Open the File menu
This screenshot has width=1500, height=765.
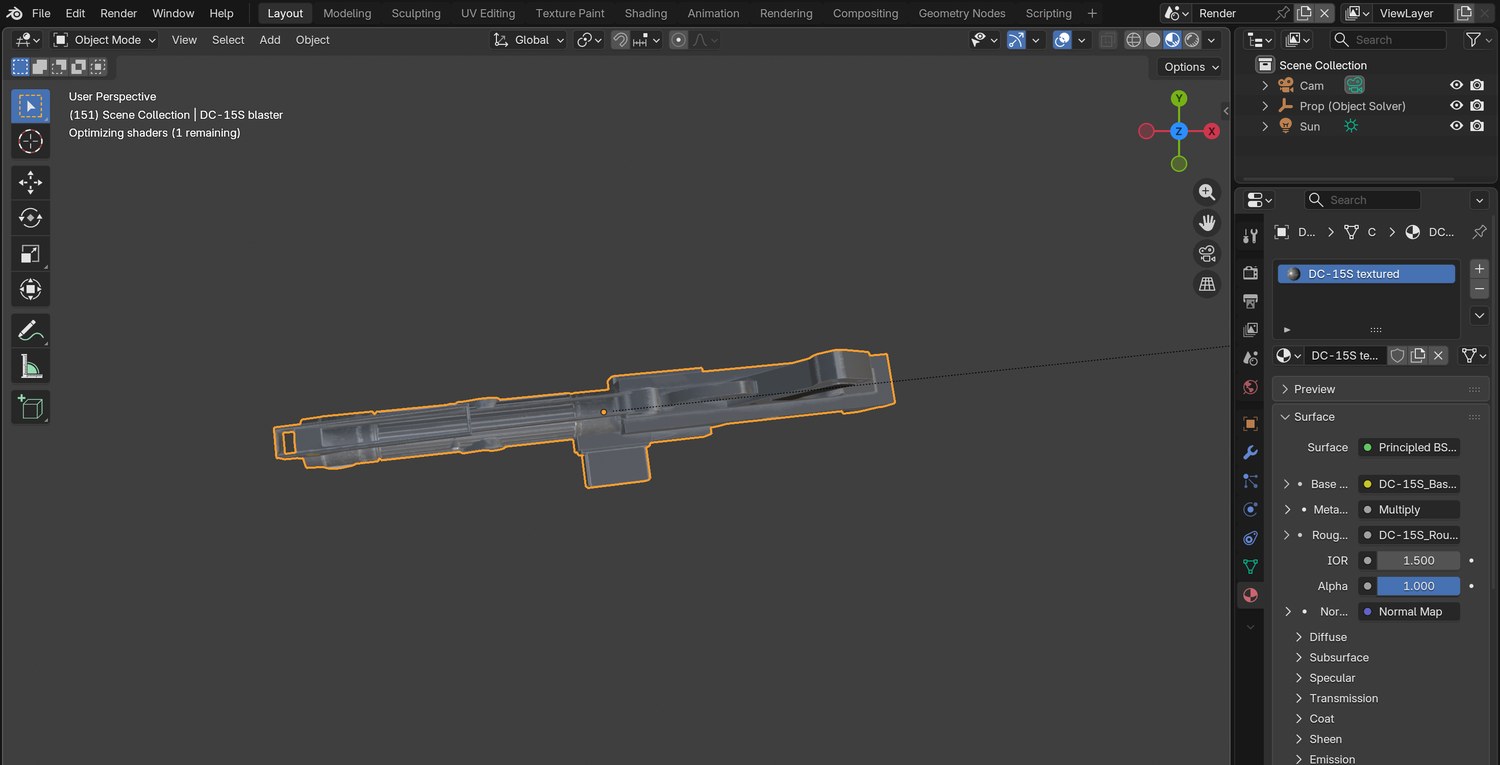[41, 13]
